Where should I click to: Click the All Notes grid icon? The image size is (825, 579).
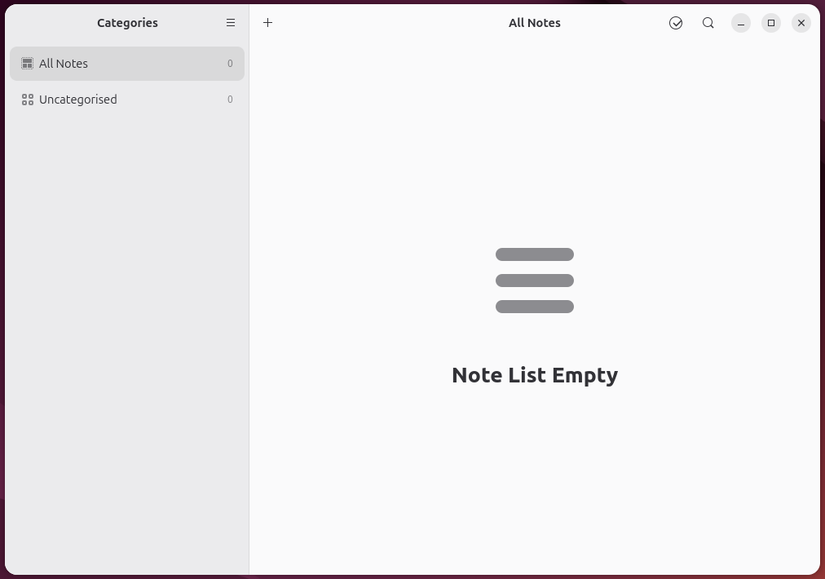click(x=27, y=64)
